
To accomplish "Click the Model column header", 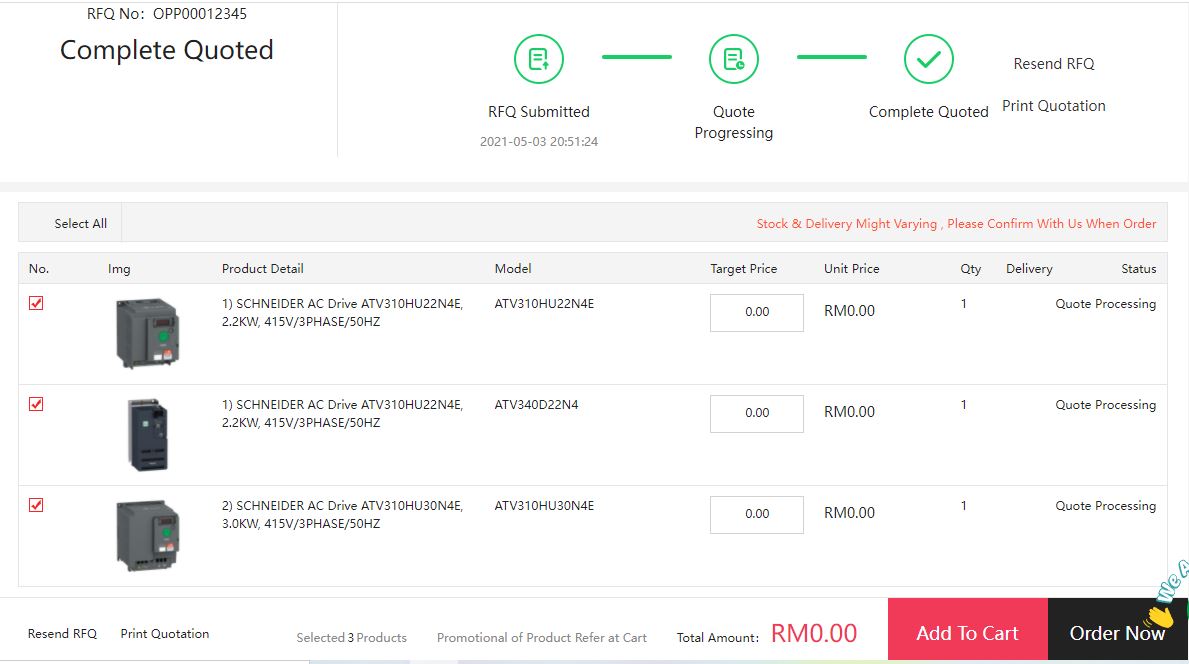I will (x=513, y=268).
